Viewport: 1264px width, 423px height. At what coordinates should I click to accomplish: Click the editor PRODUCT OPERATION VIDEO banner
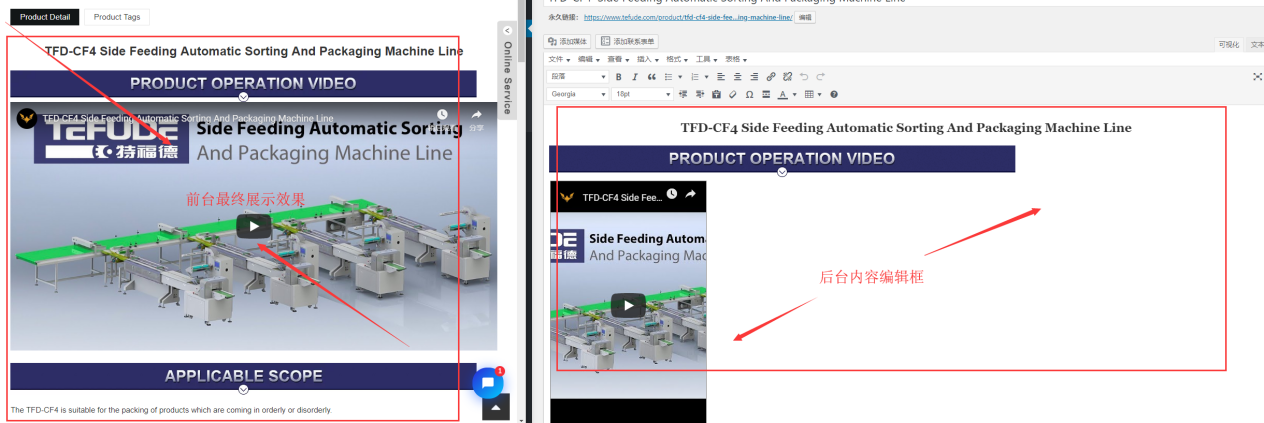(x=782, y=158)
